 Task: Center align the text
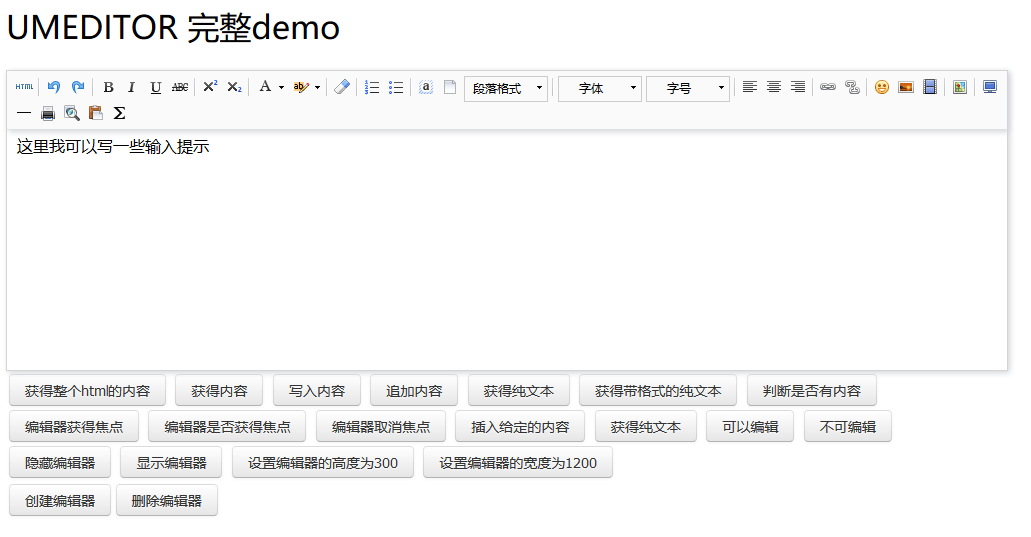tap(774, 87)
